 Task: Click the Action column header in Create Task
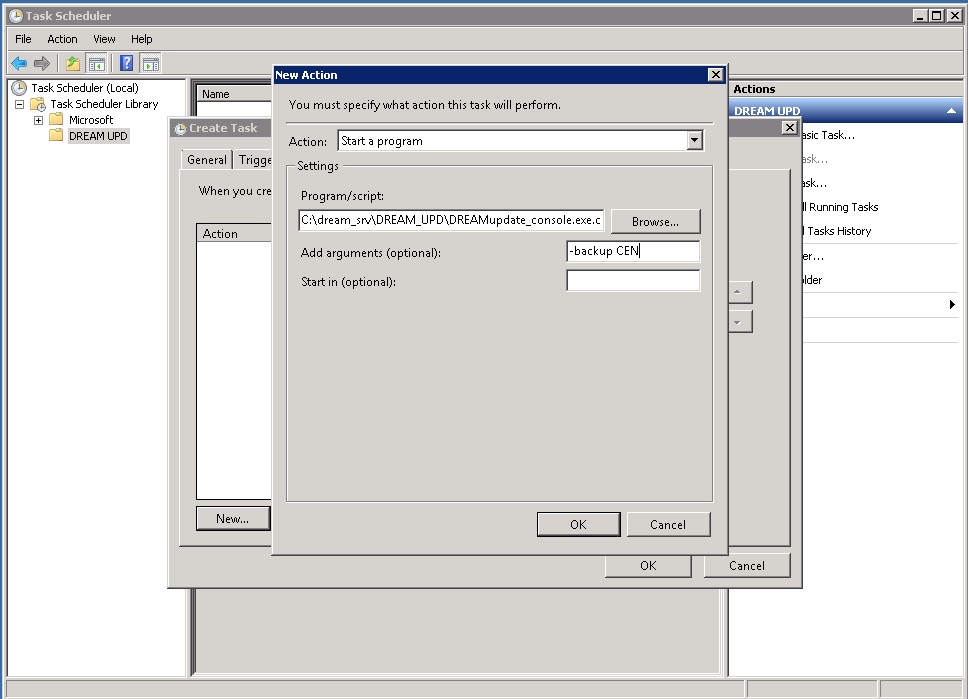point(235,233)
